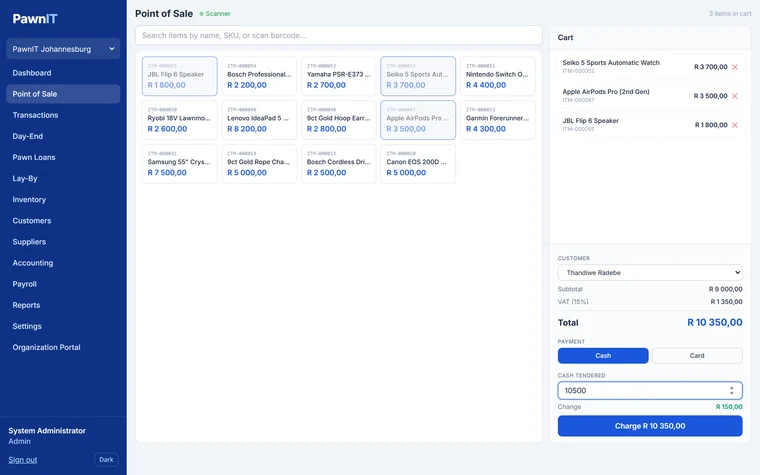Go to Inventory
The width and height of the screenshot is (760, 475).
point(63,199)
